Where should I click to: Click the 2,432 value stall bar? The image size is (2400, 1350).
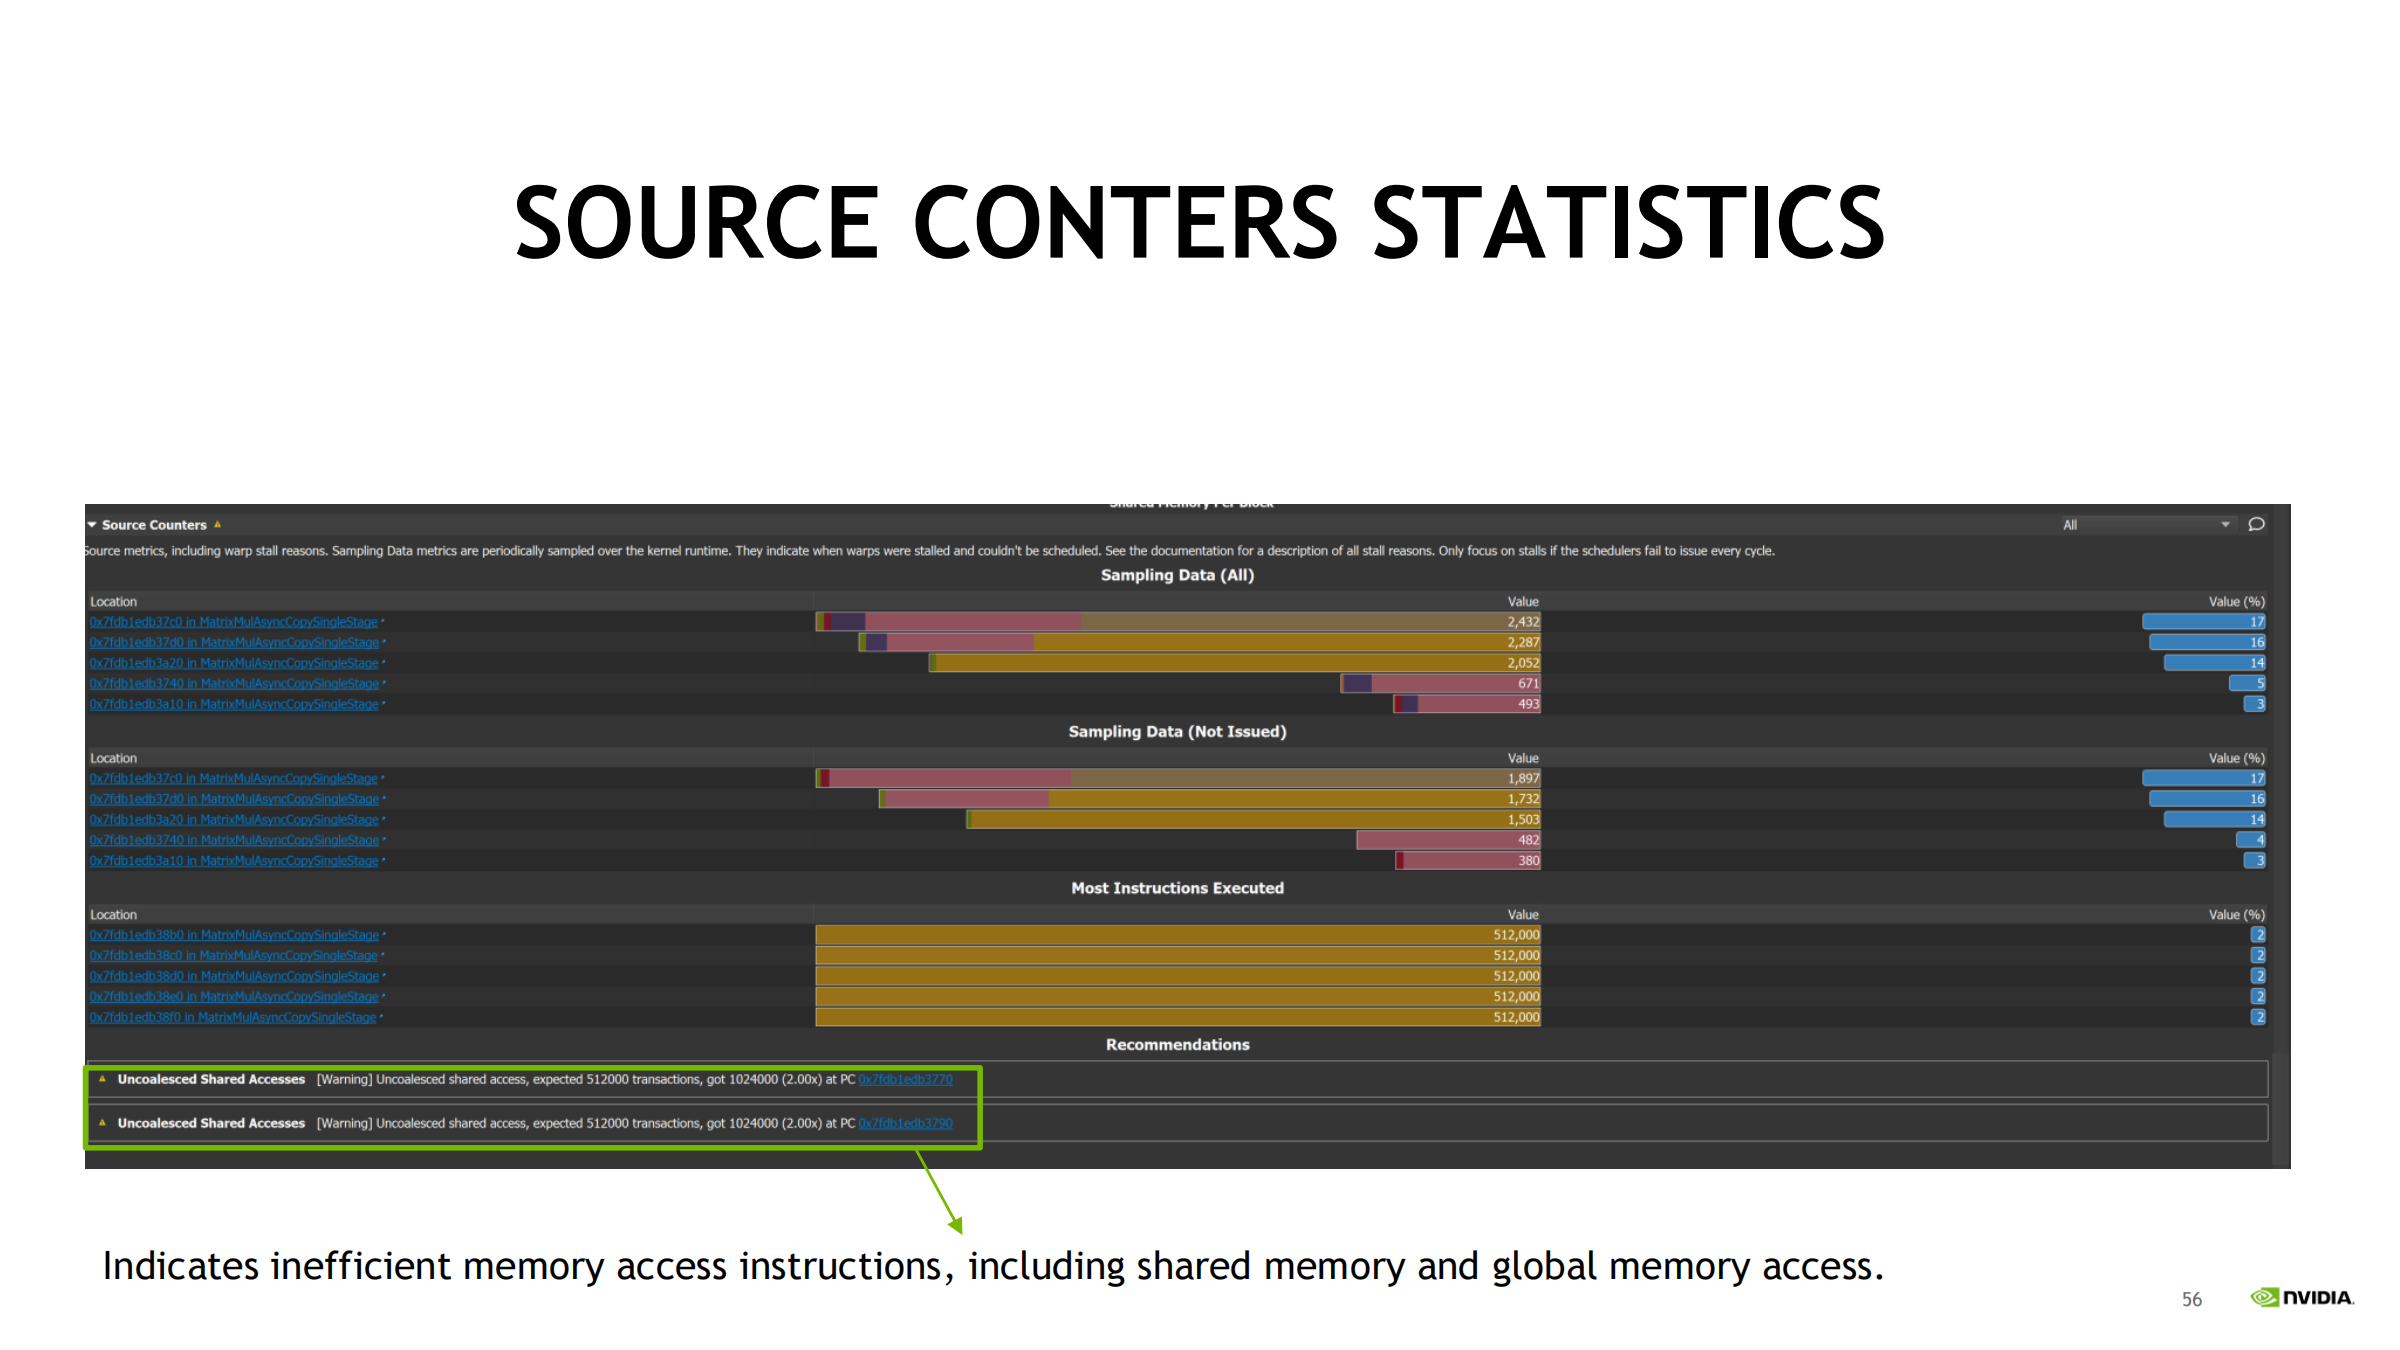coord(1177,622)
